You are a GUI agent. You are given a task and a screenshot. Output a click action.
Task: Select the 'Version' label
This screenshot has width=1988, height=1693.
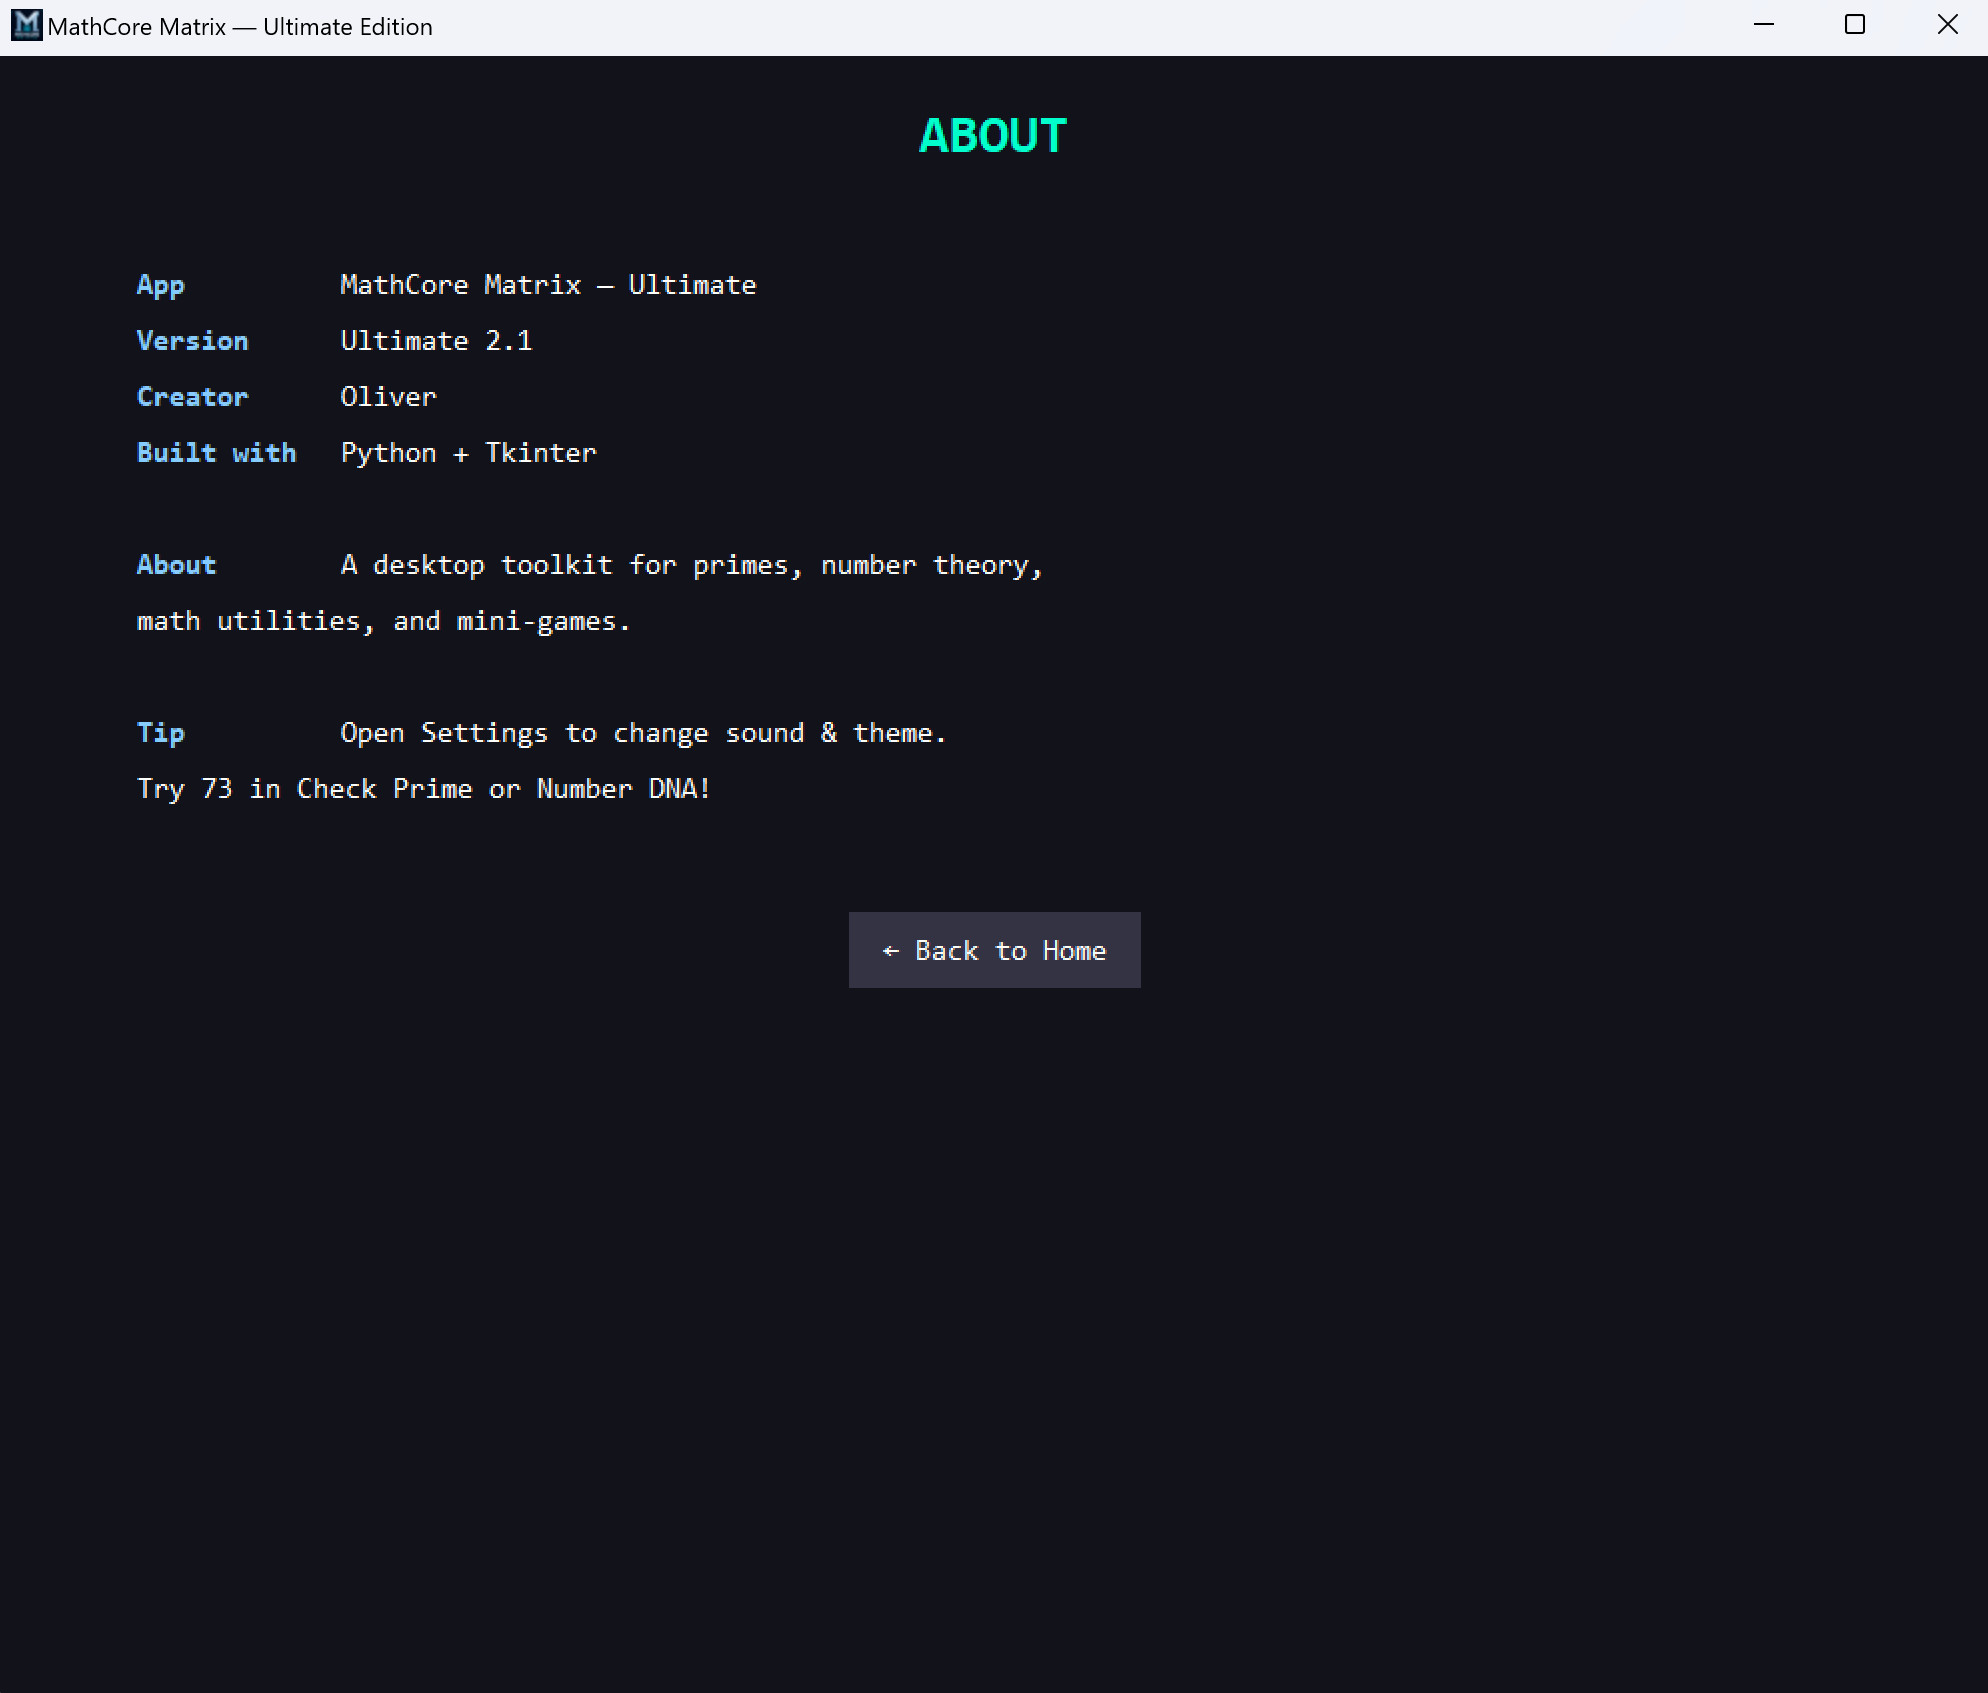[193, 341]
